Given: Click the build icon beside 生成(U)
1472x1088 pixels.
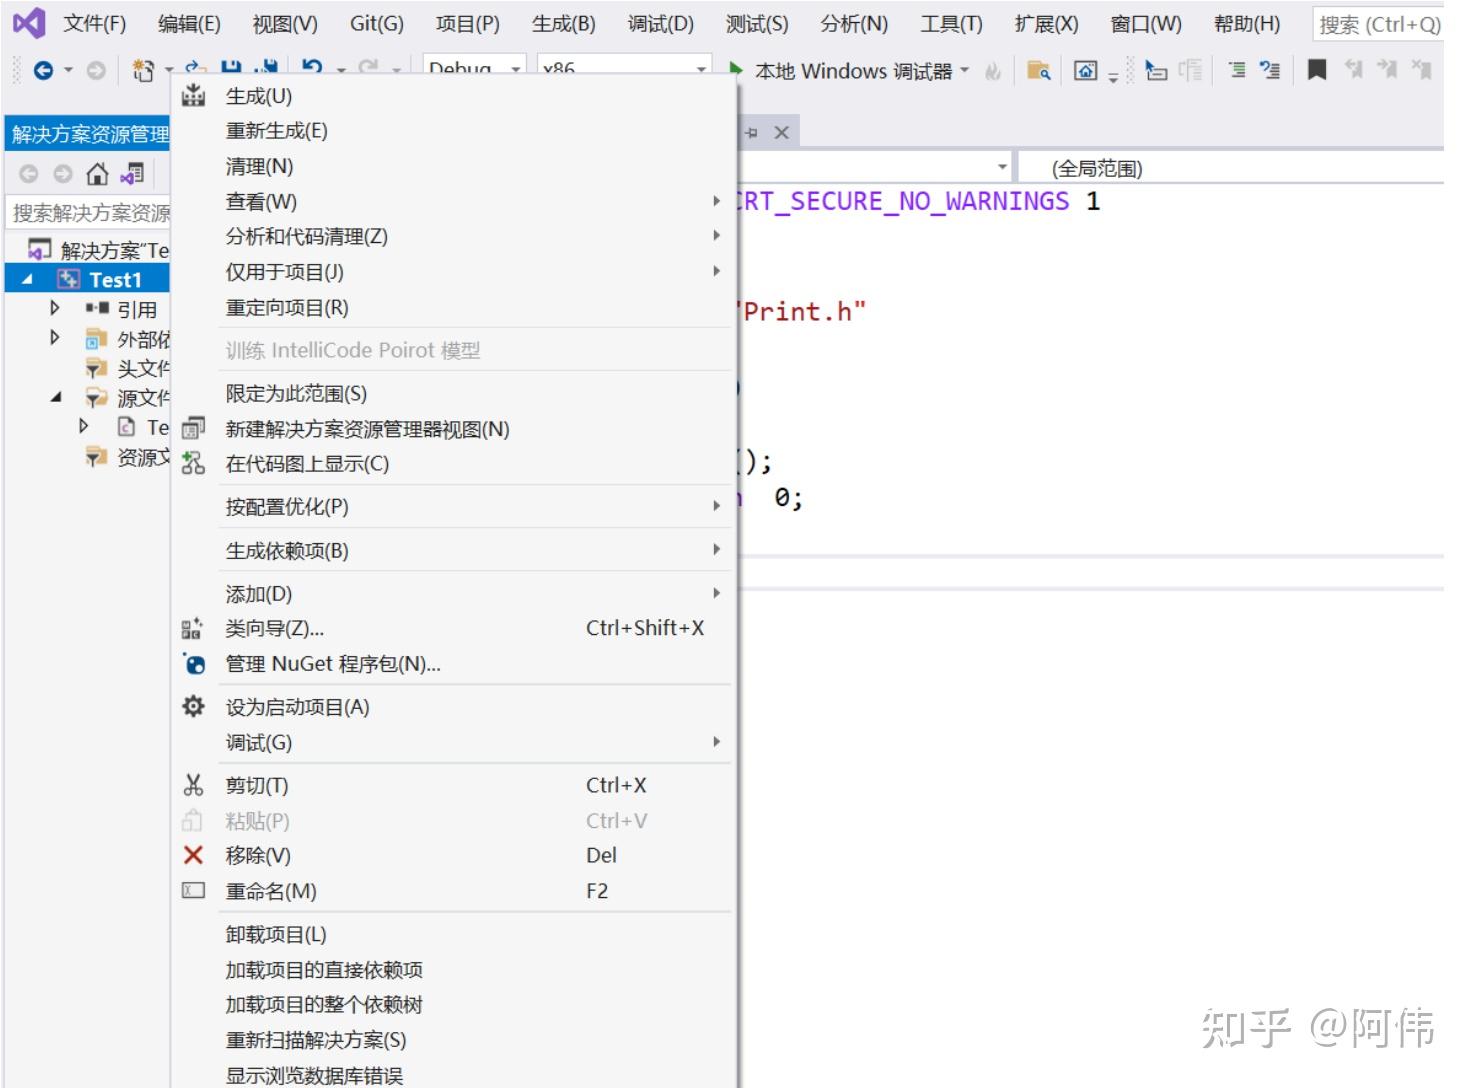Looking at the screenshot, I should point(193,96).
